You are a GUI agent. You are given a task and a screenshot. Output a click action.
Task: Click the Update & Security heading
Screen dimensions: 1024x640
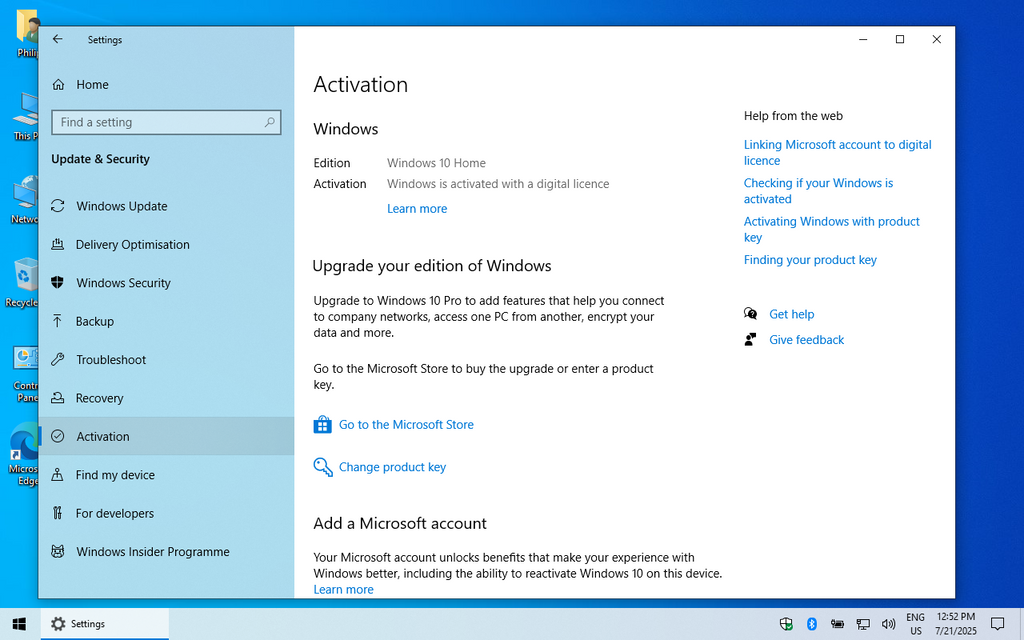pyautogui.click(x=101, y=159)
